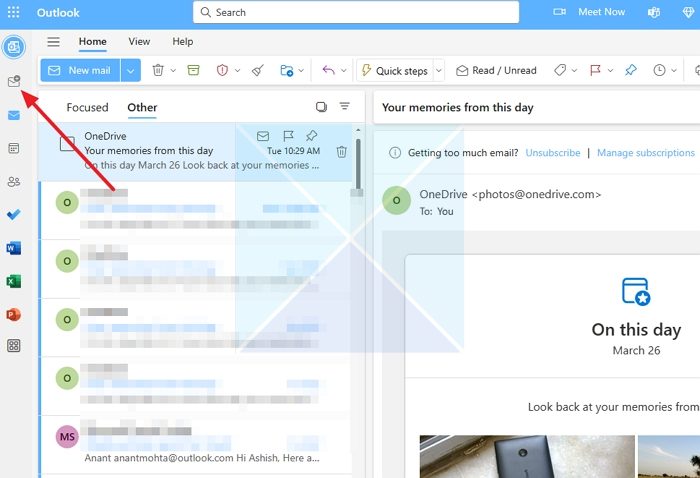
Task: Click the Outlook profile icon in sidebar
Action: [x=14, y=47]
